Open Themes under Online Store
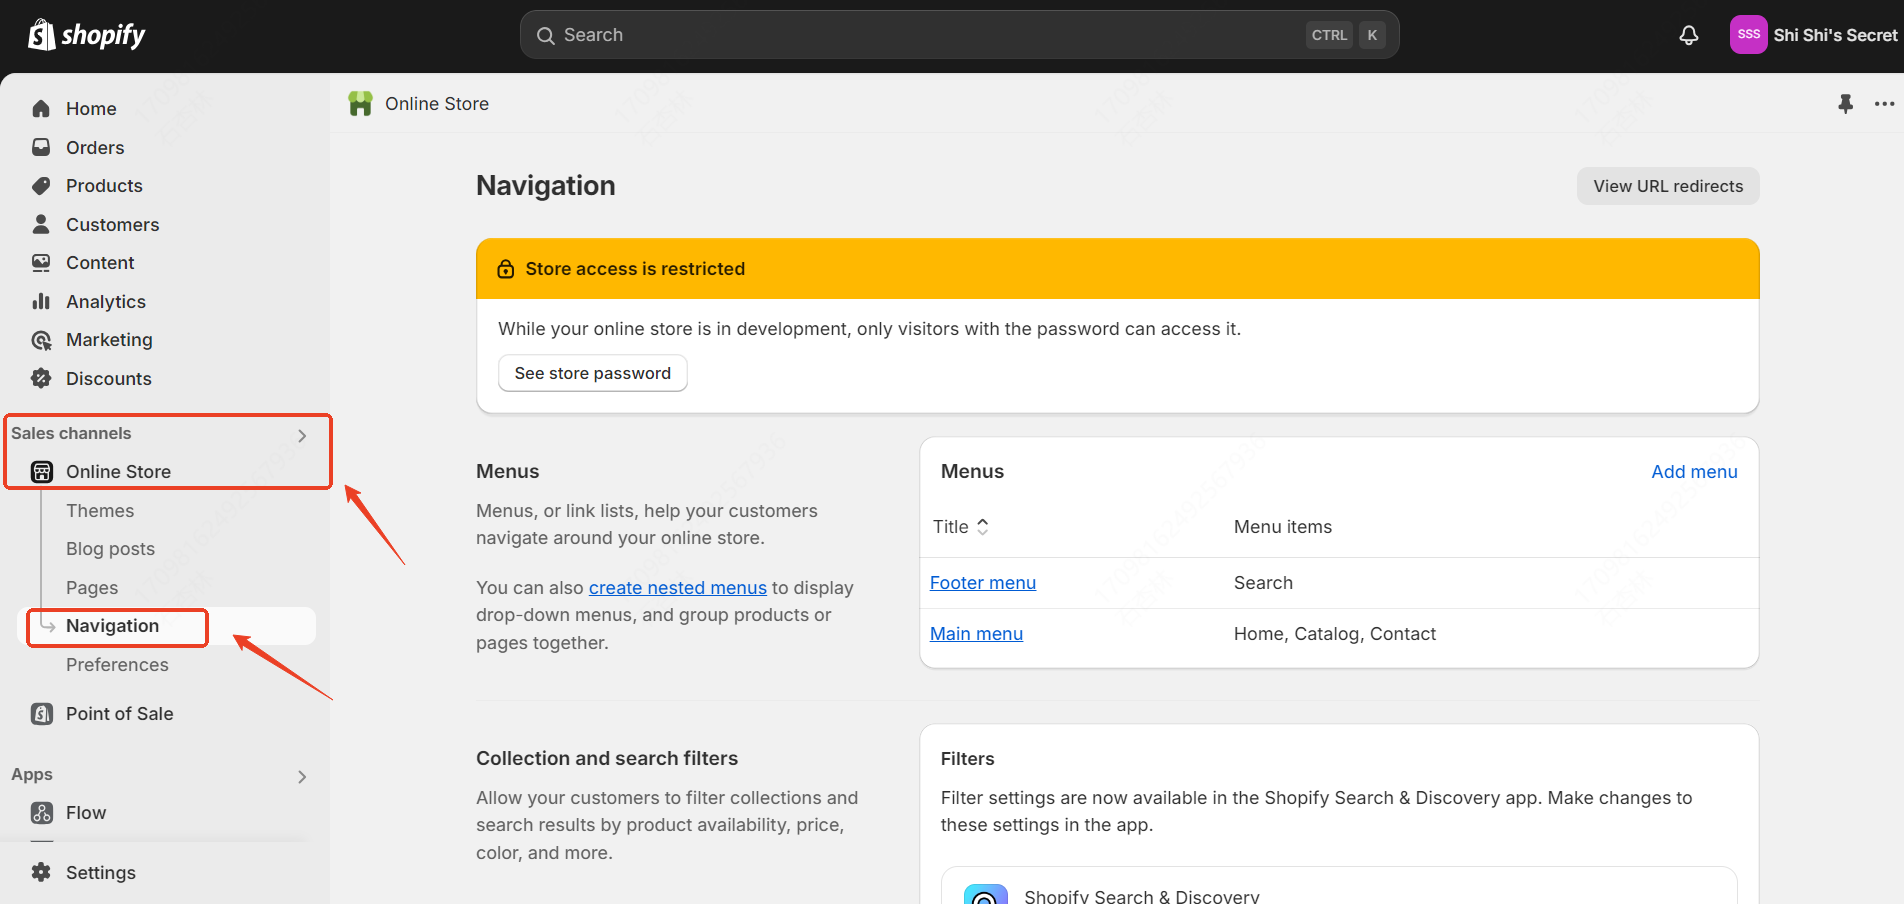 (100, 511)
